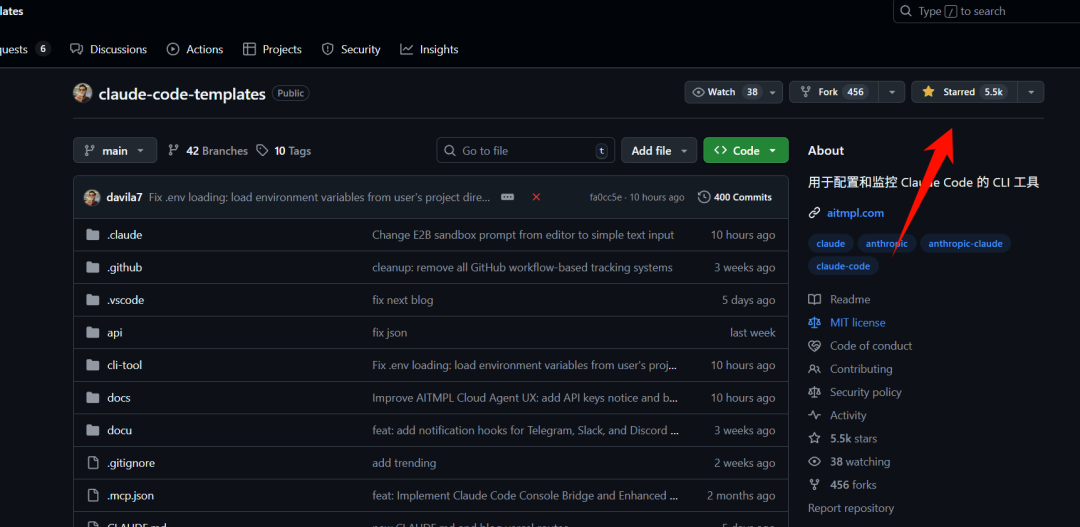Click file icon next to .mcp.json
This screenshot has width=1080, height=527.
pyautogui.click(x=93, y=495)
